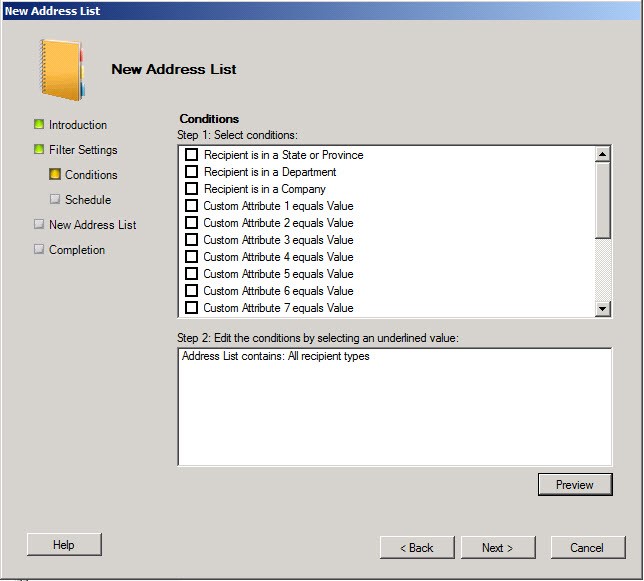Select the Conditions step label
644x581 pixels.
coord(91,175)
